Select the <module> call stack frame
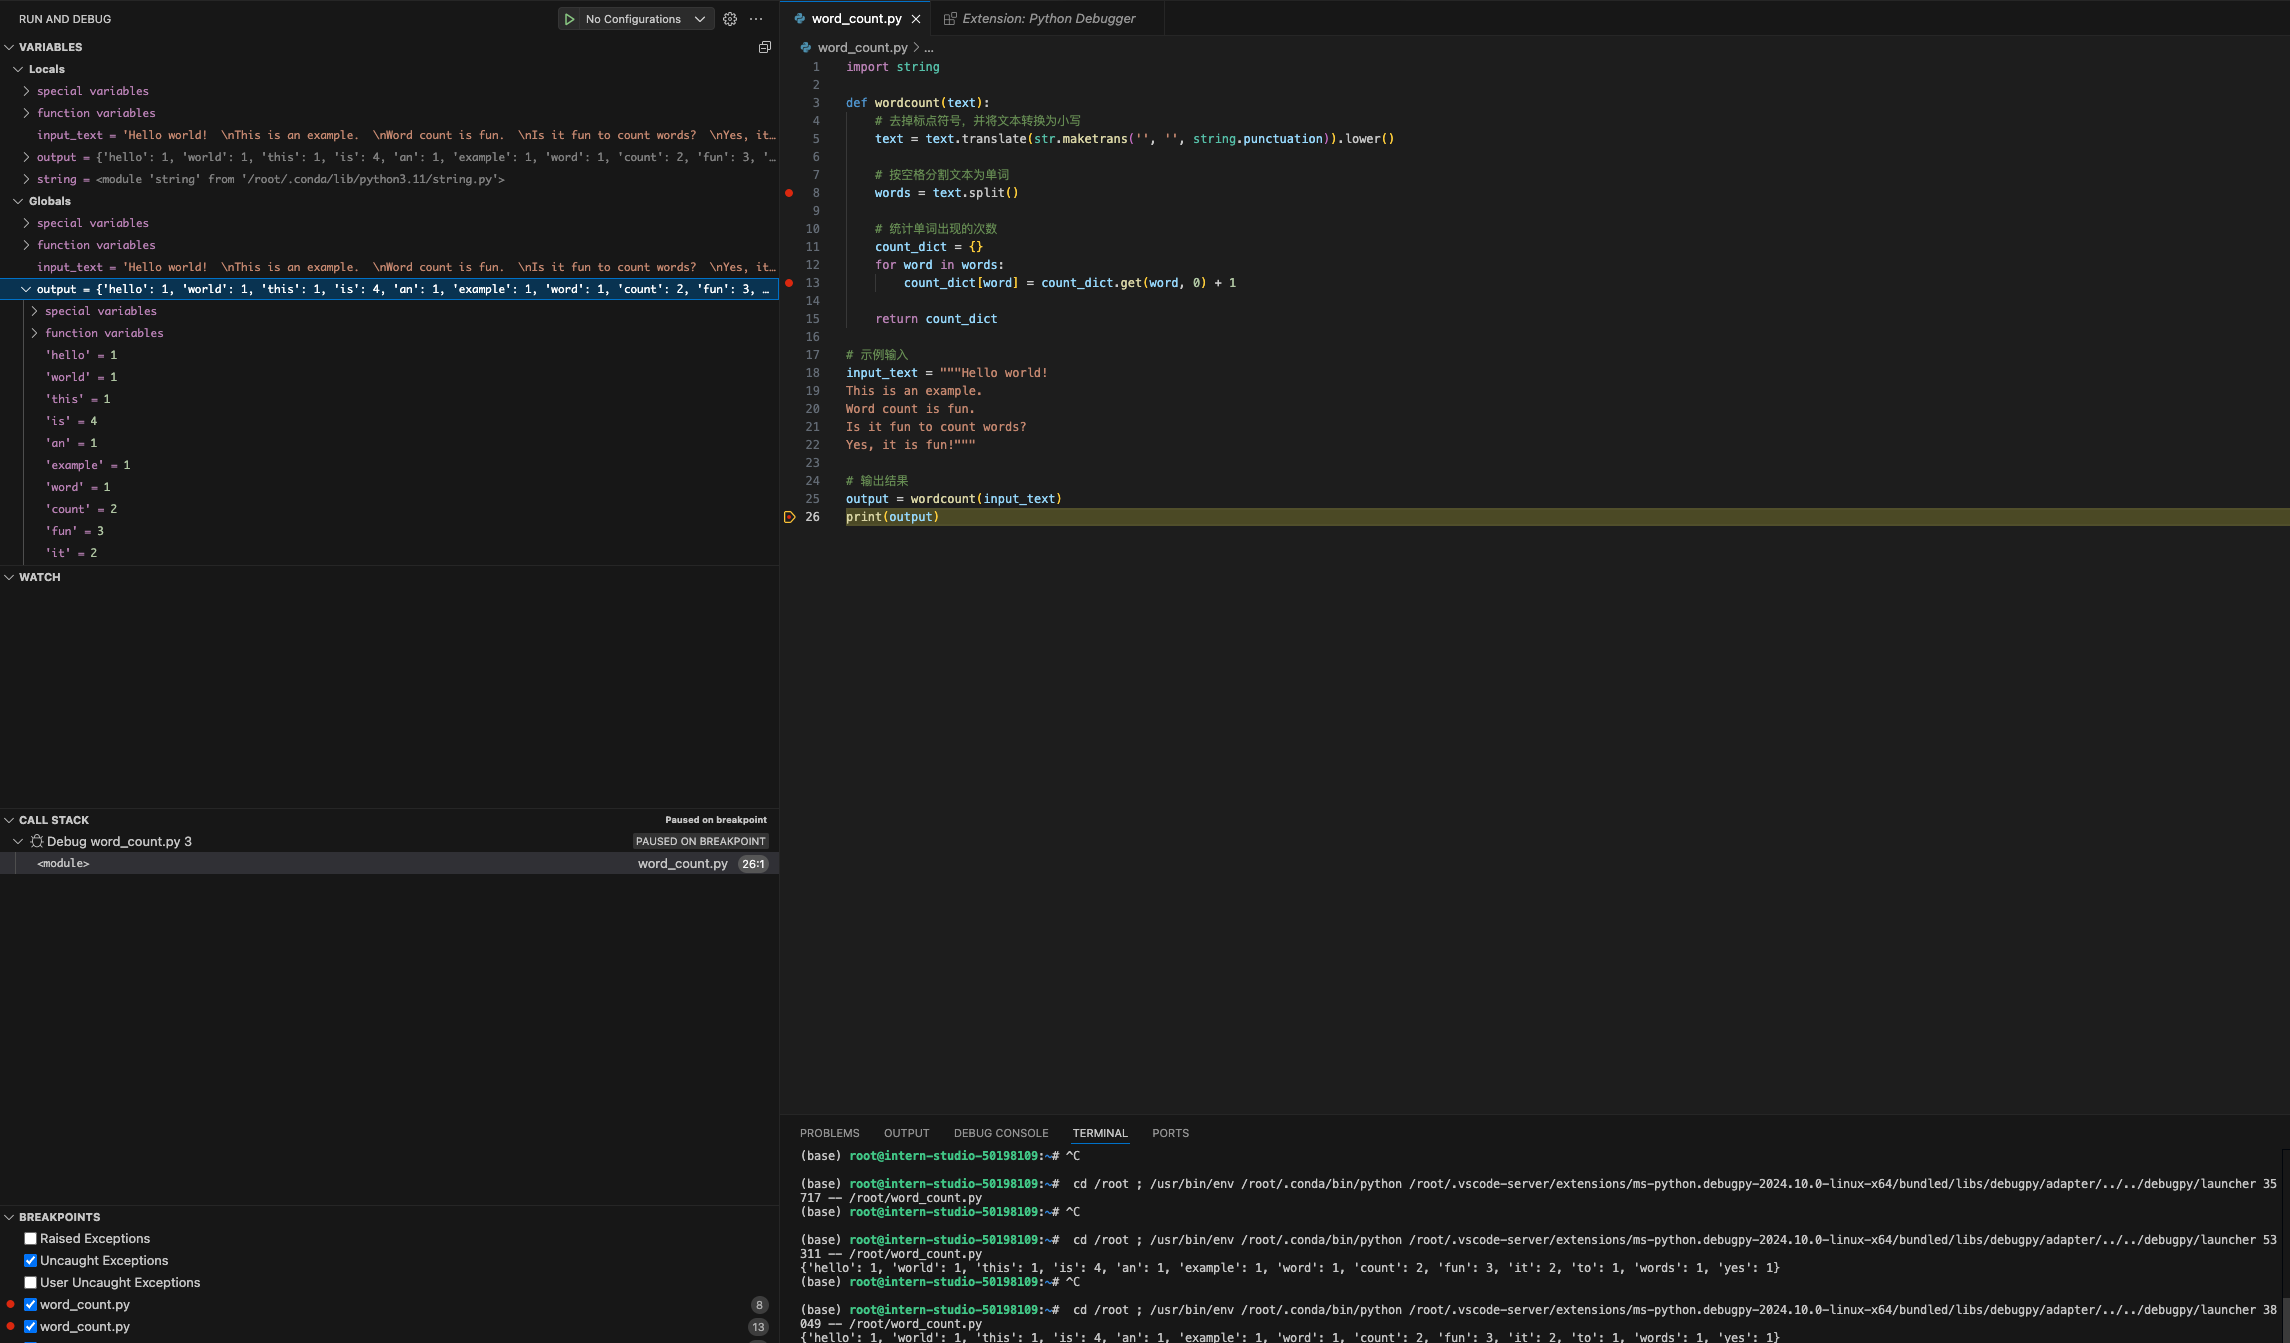The height and width of the screenshot is (1343, 2290). coord(64,864)
